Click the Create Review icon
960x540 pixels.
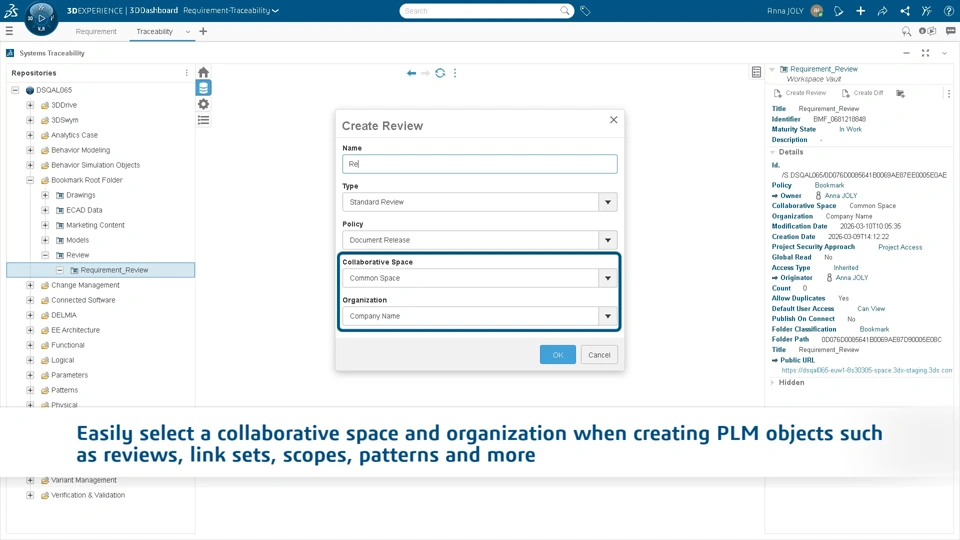(778, 93)
